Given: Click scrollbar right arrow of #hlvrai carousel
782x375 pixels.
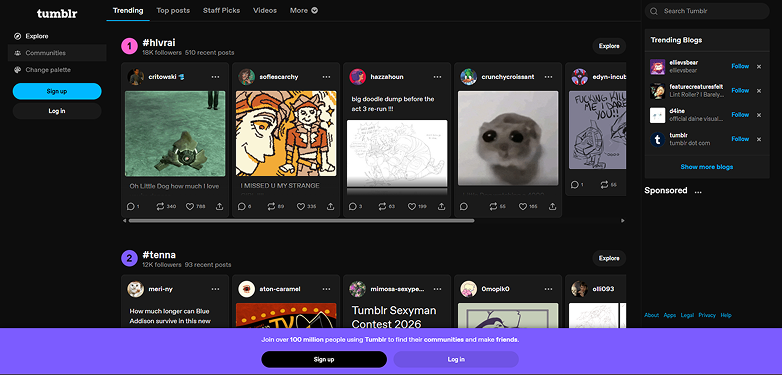Looking at the screenshot, I should tap(622, 220).
